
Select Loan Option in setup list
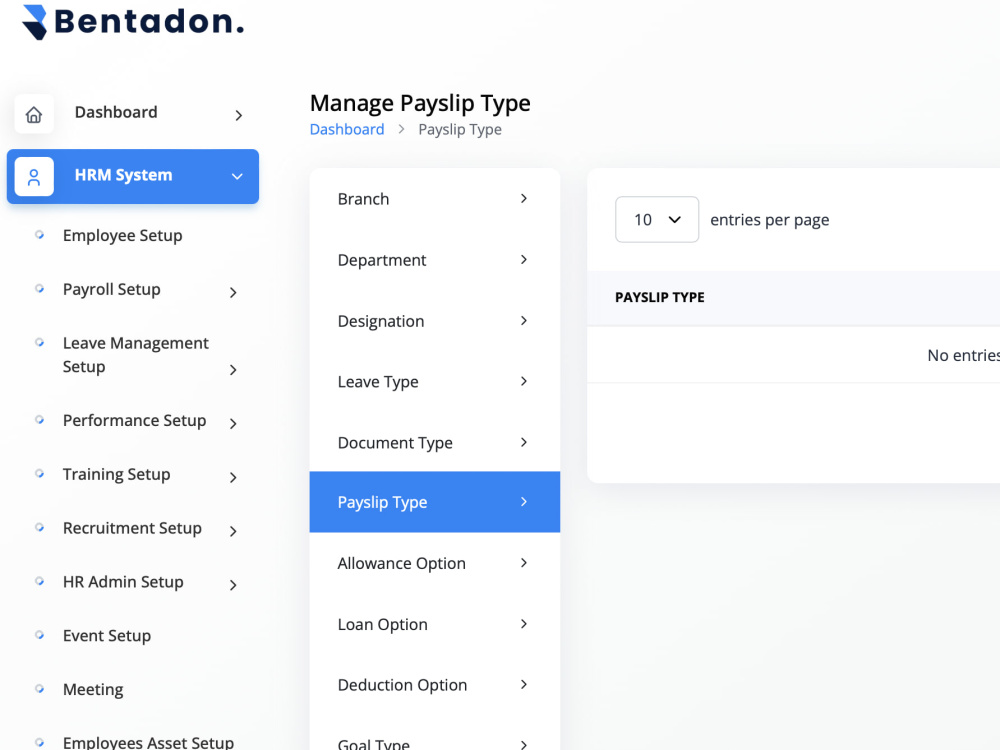click(435, 624)
